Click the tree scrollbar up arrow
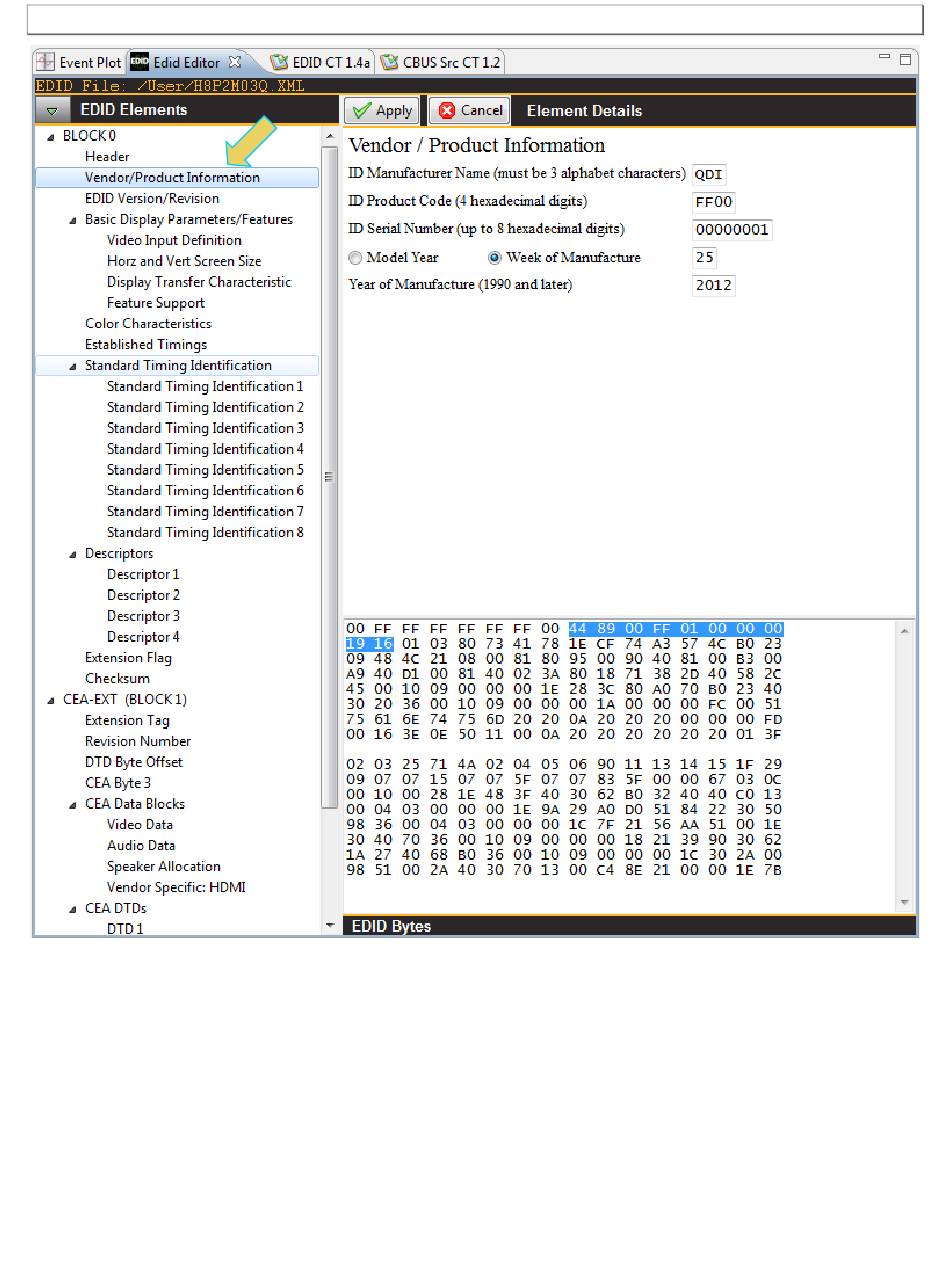The image size is (950, 1267). click(x=331, y=136)
